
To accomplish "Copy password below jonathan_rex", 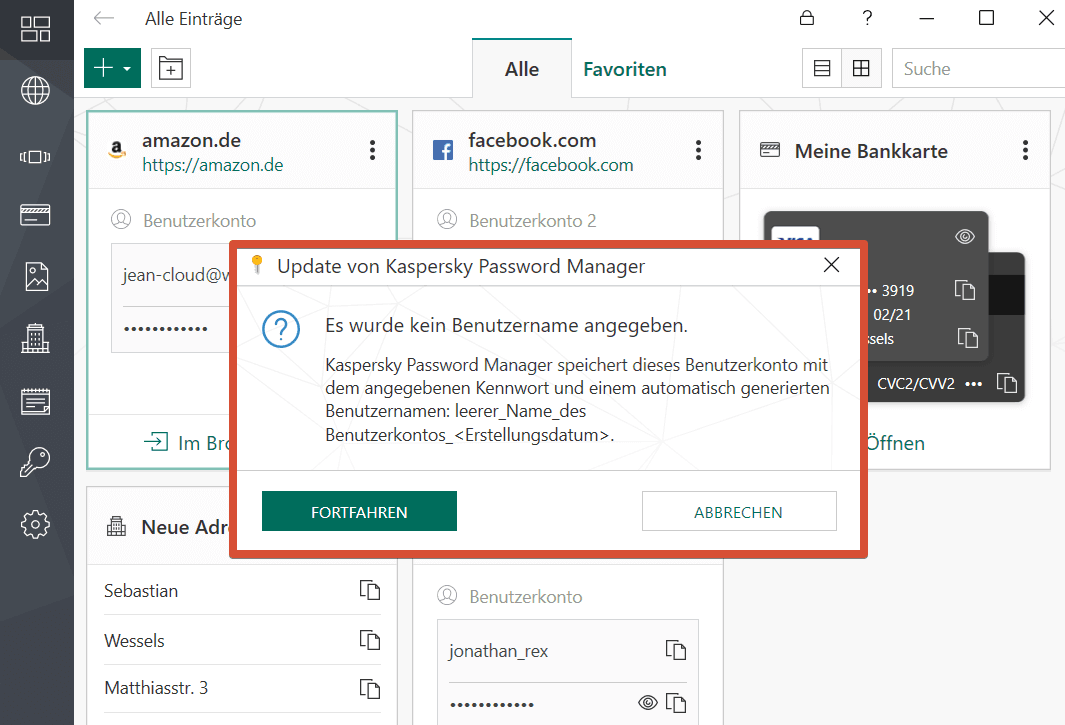I will 676,703.
